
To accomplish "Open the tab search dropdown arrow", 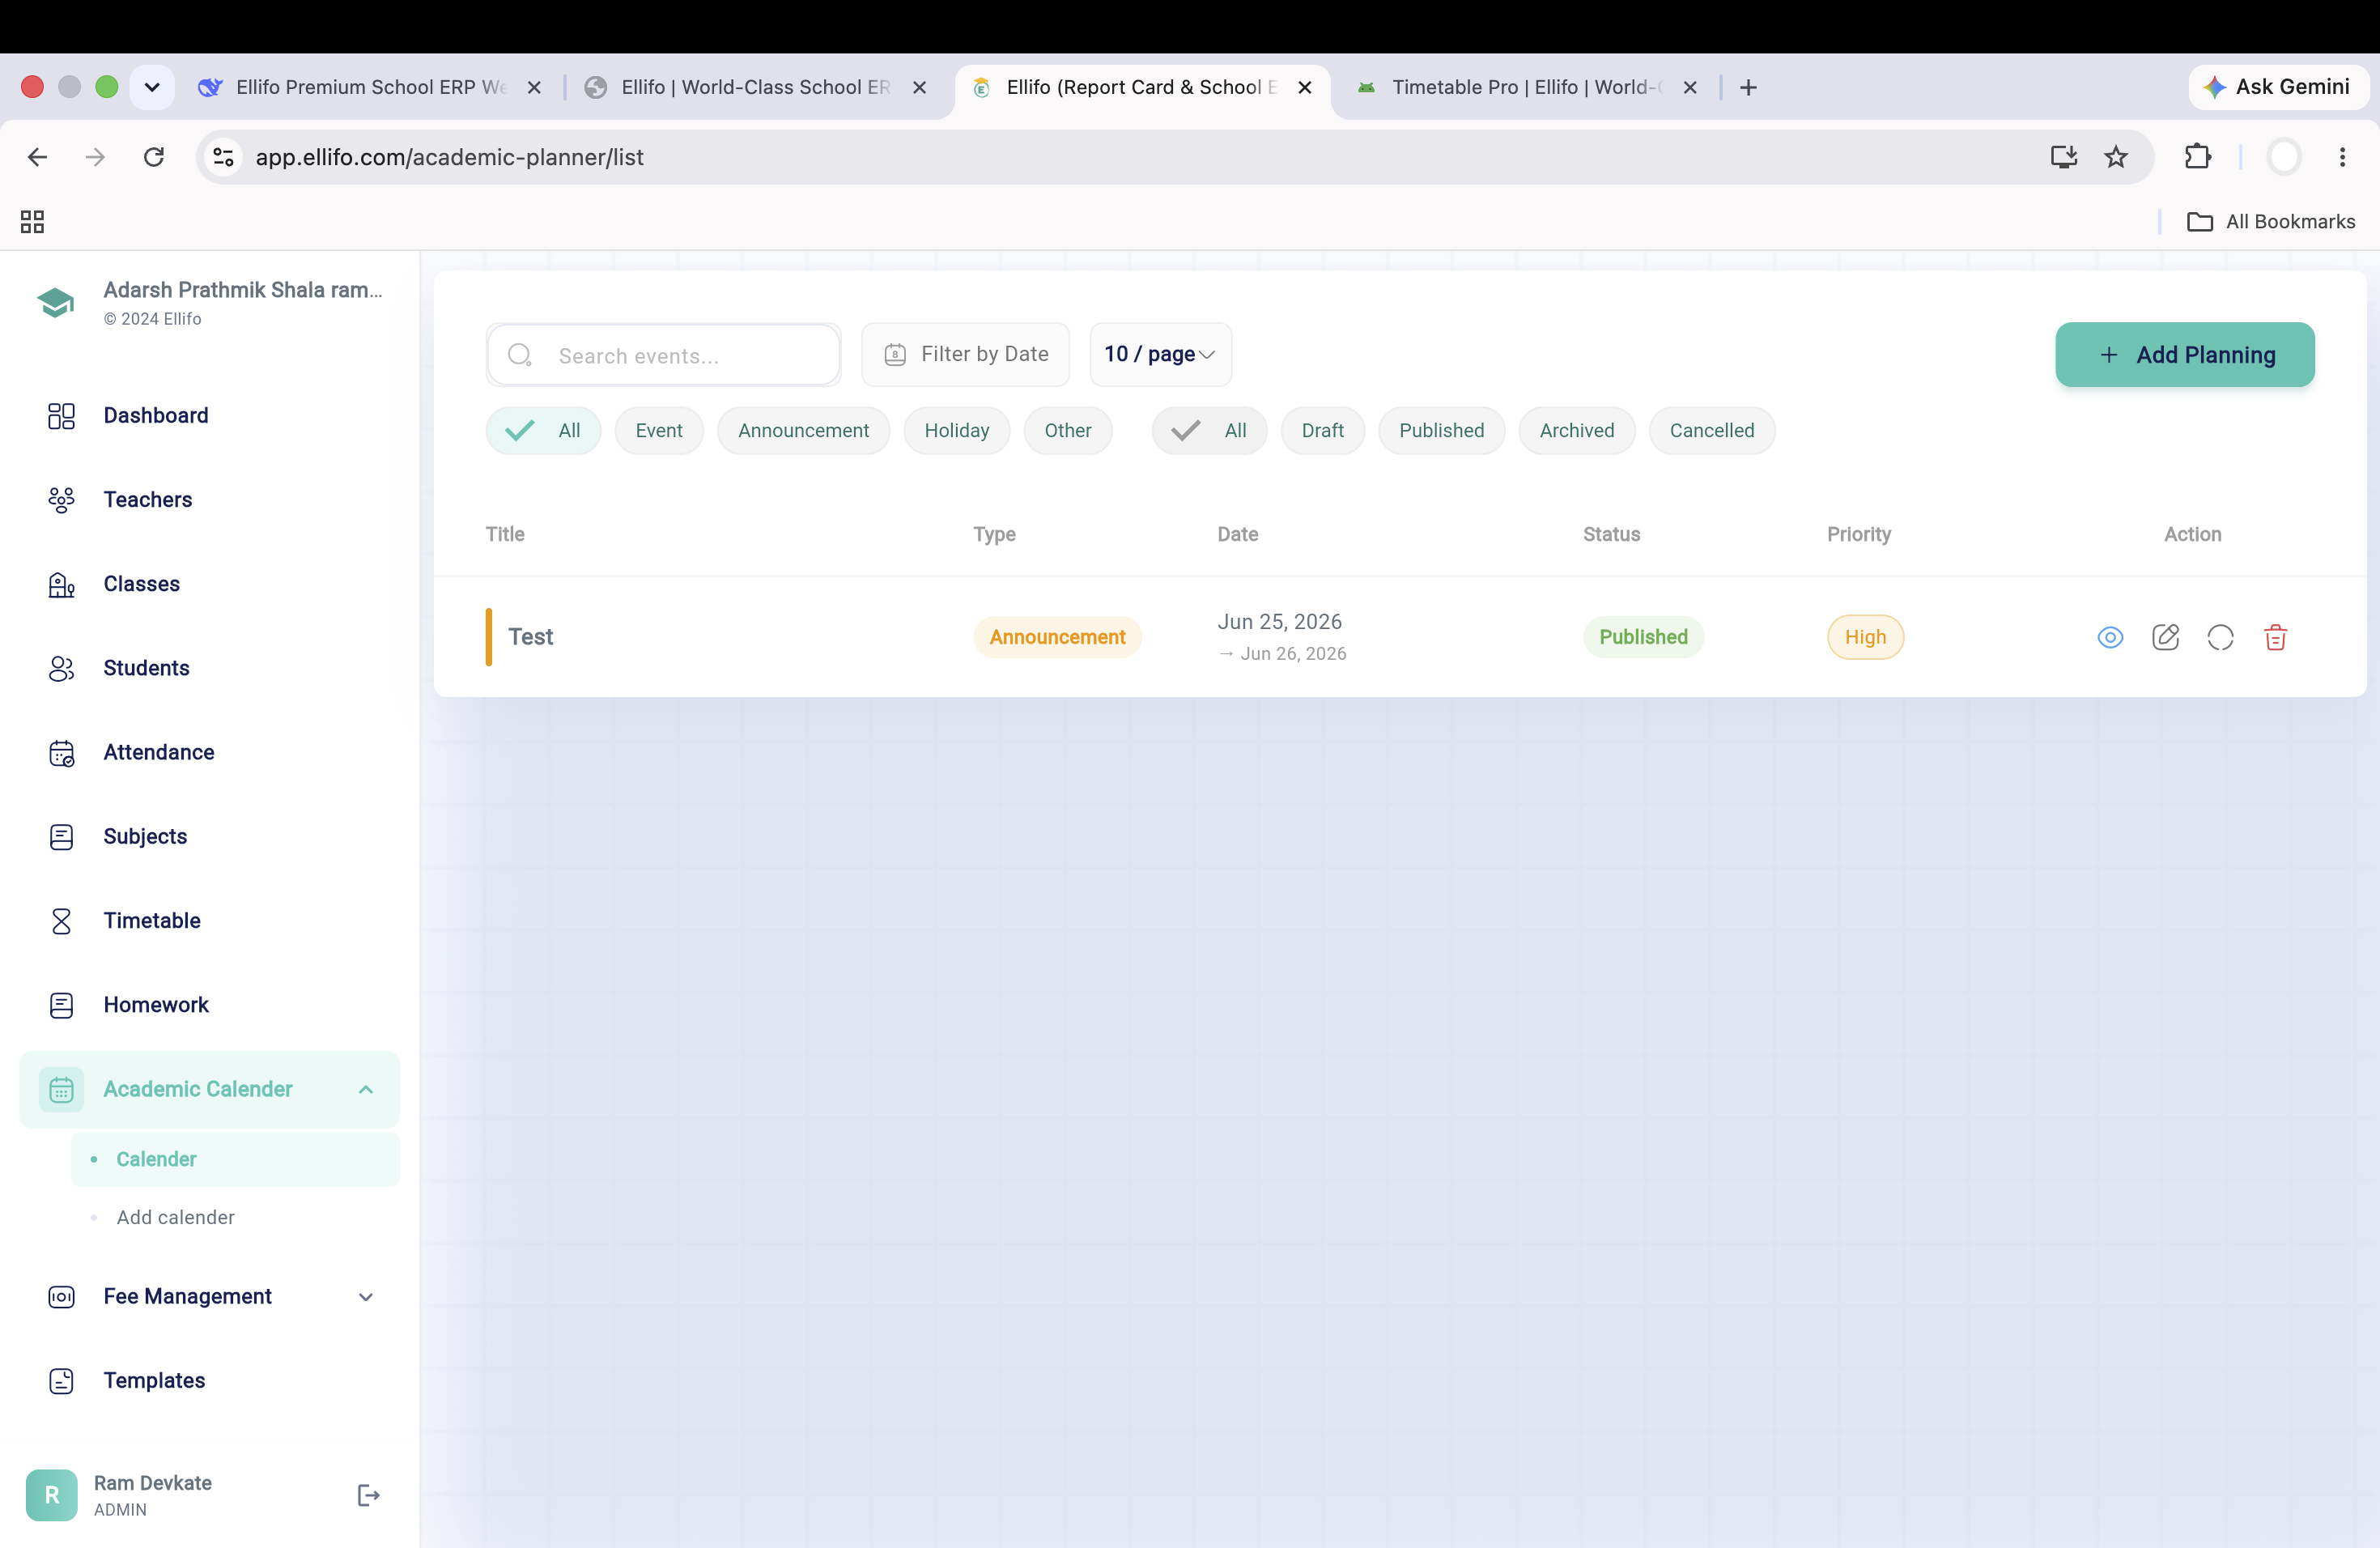I will [x=152, y=87].
